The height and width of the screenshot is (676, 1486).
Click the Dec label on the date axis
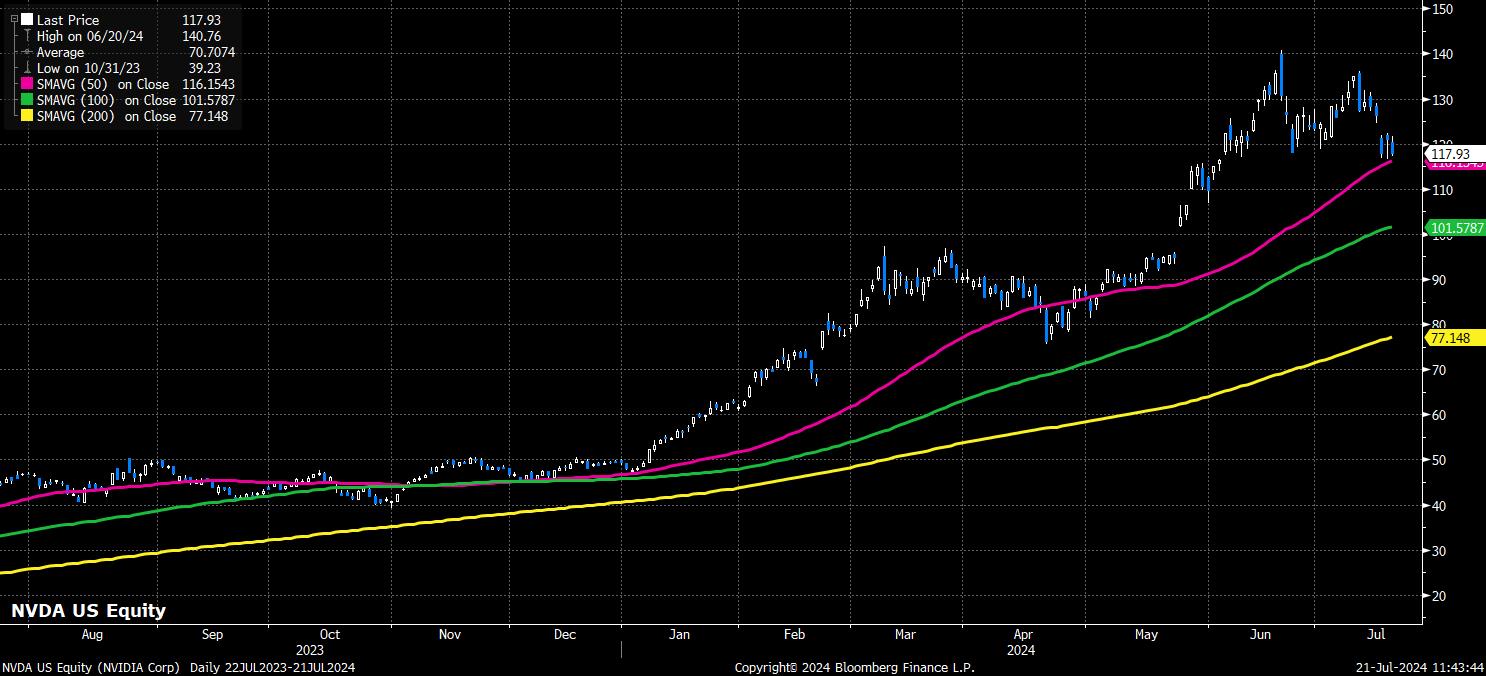click(565, 634)
